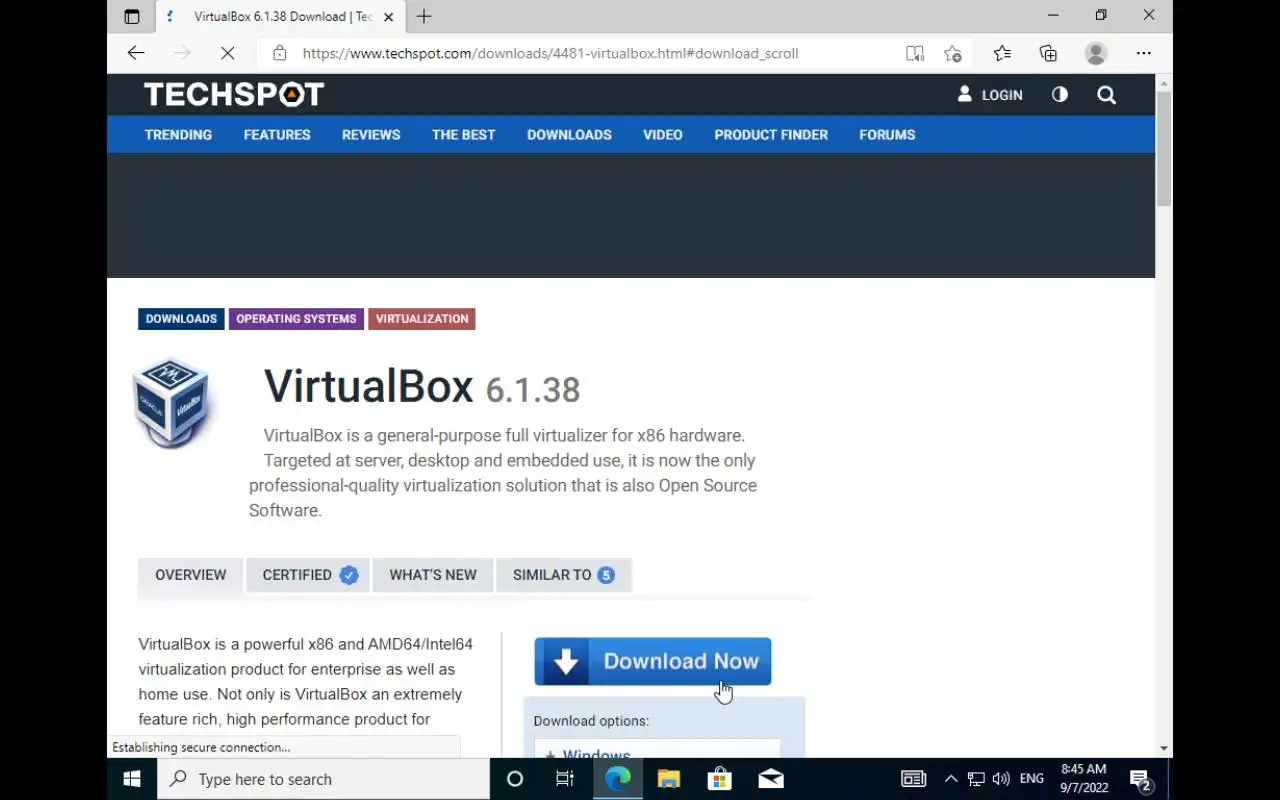The height and width of the screenshot is (800, 1280).
Task: Open the Favorites list
Action: point(1002,53)
